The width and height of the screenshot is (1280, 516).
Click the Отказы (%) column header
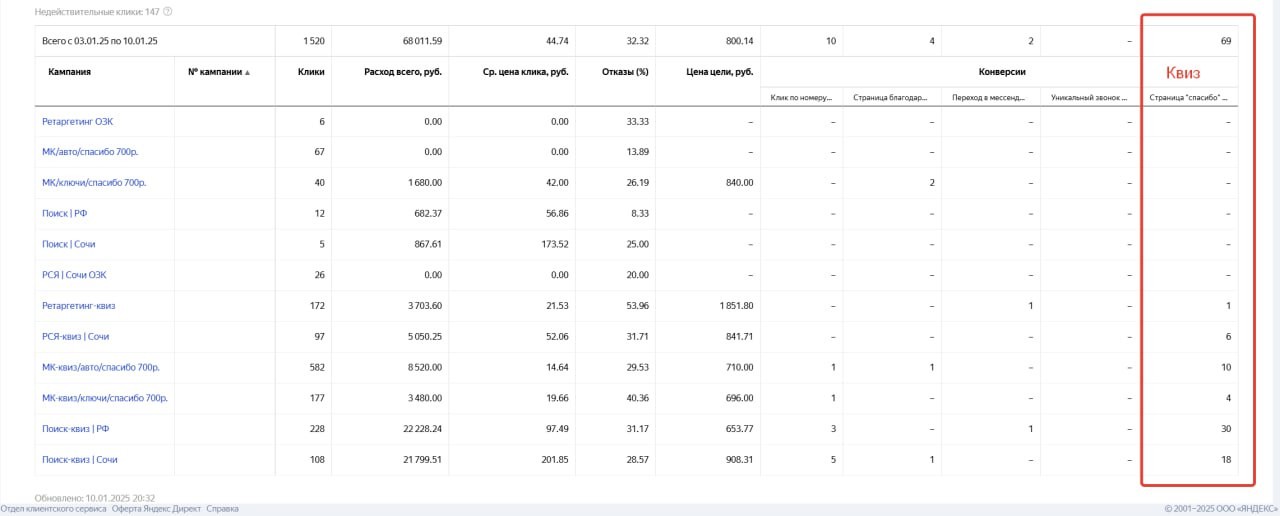coord(626,72)
